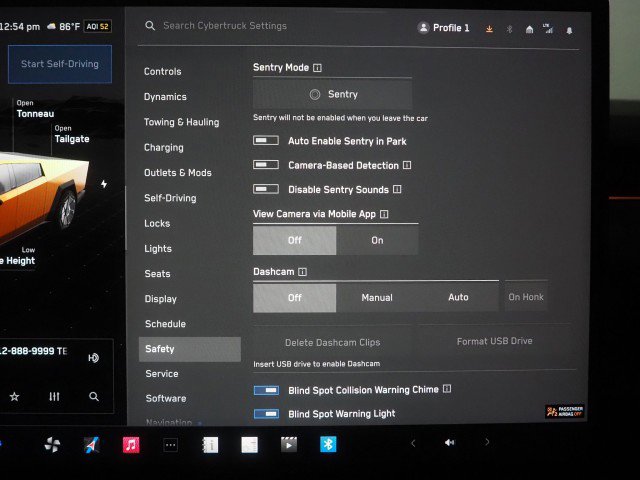Image resolution: width=640 pixels, height=480 pixels.
Task: Click Delete Dashcam Clips
Action: tap(332, 342)
